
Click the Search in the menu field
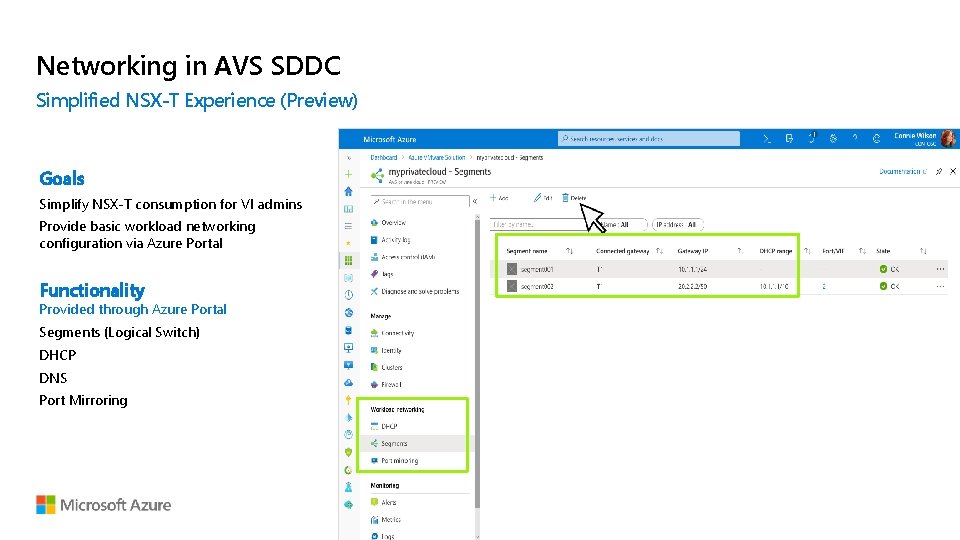[x=419, y=201]
